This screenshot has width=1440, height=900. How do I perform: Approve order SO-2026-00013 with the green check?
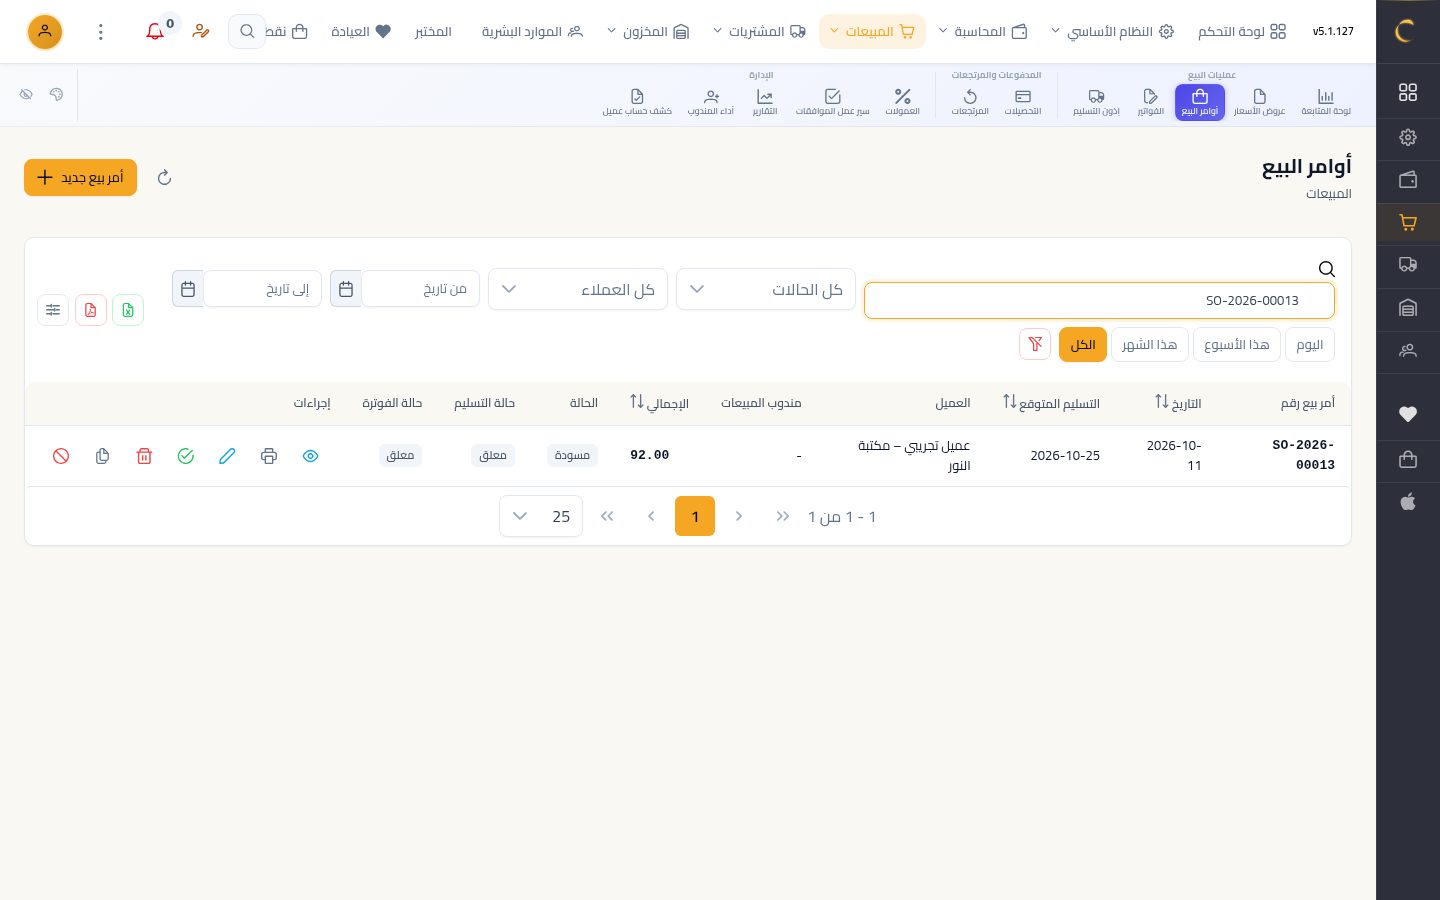186,456
